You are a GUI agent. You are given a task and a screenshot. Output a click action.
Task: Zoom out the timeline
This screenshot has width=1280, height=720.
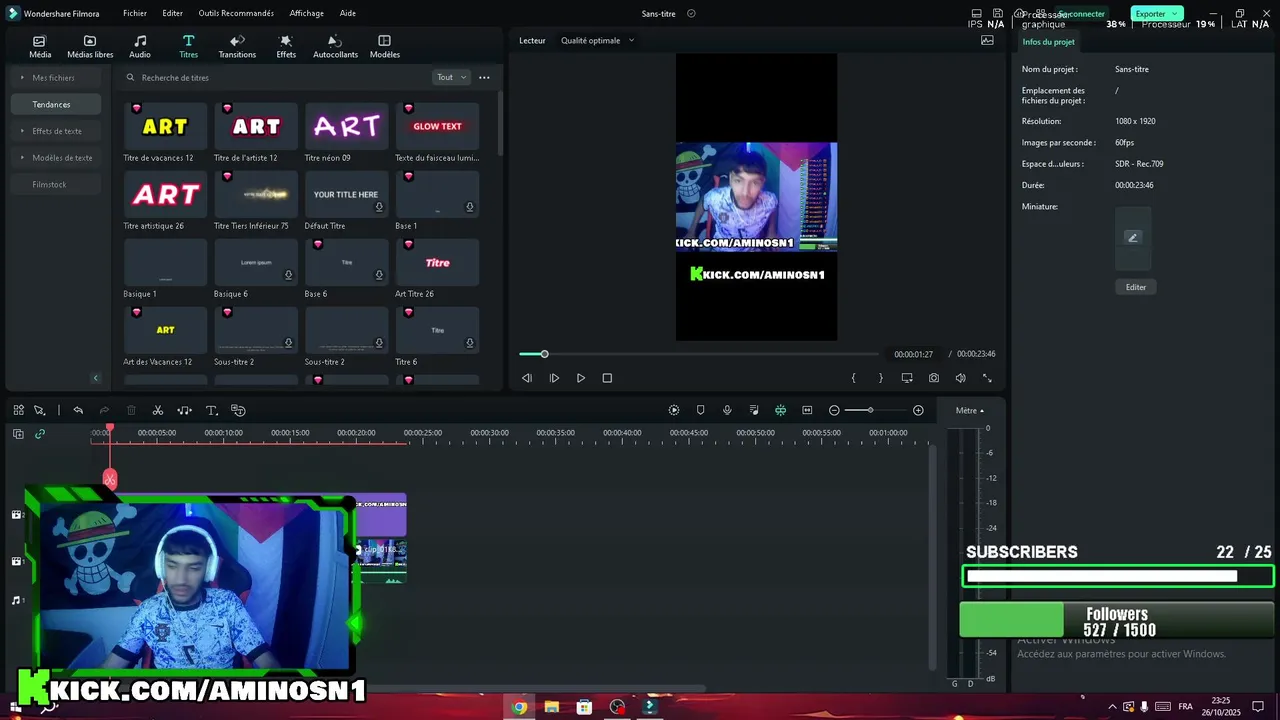coord(834,410)
